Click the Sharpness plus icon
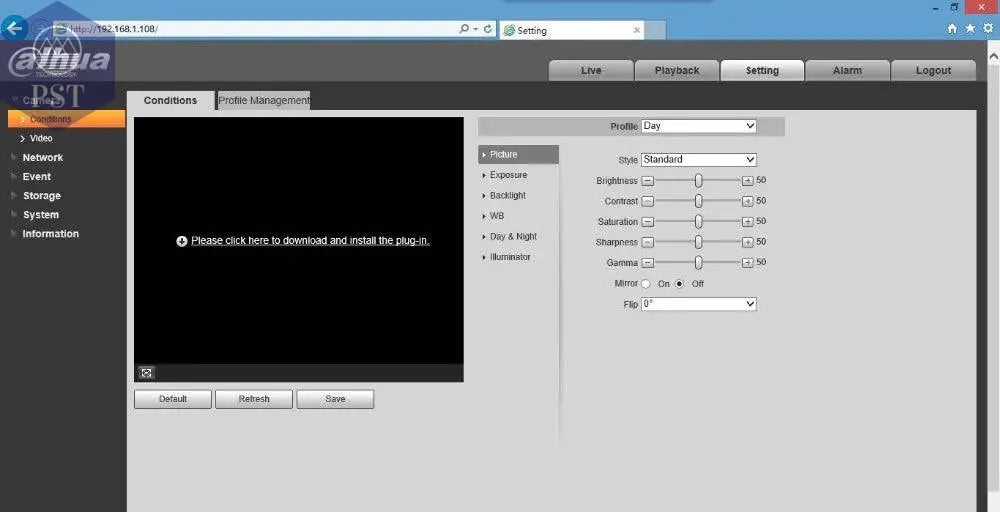Viewport: 1000px width, 512px height. coord(747,242)
